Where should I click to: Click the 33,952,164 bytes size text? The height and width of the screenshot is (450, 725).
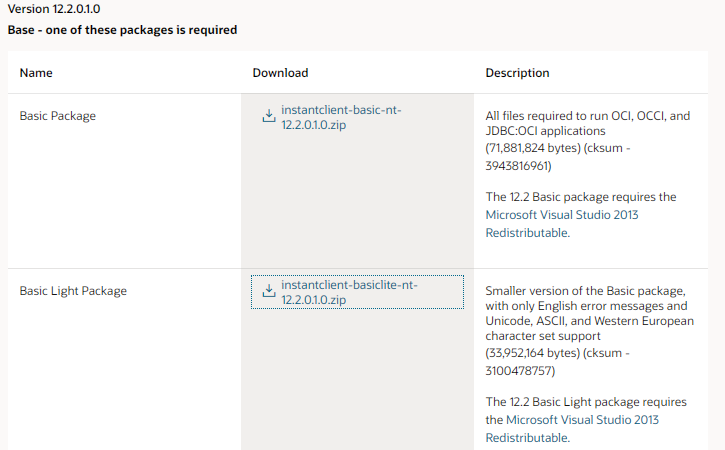536,353
